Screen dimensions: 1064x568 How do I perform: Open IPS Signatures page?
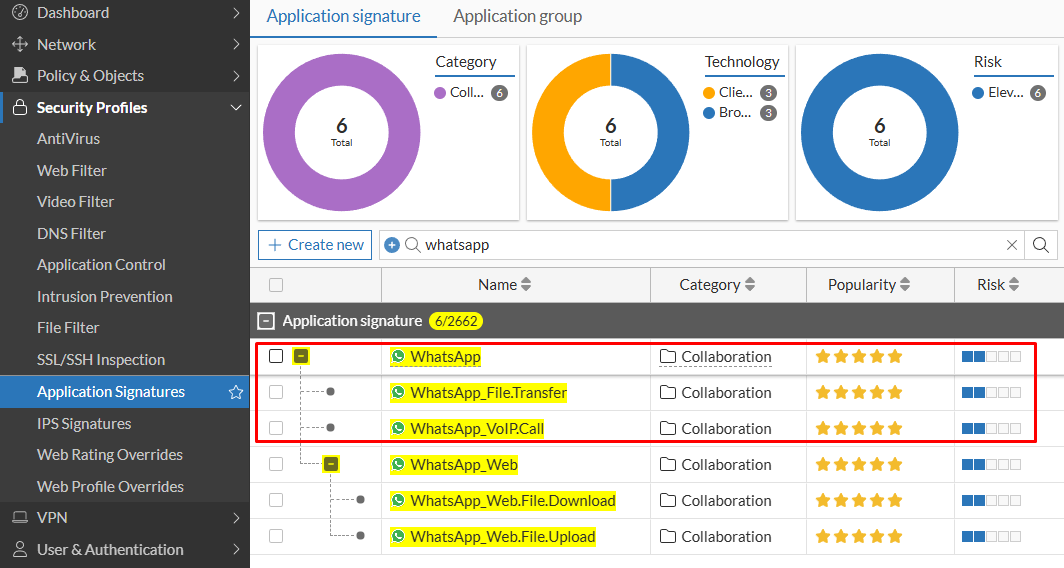coord(84,423)
